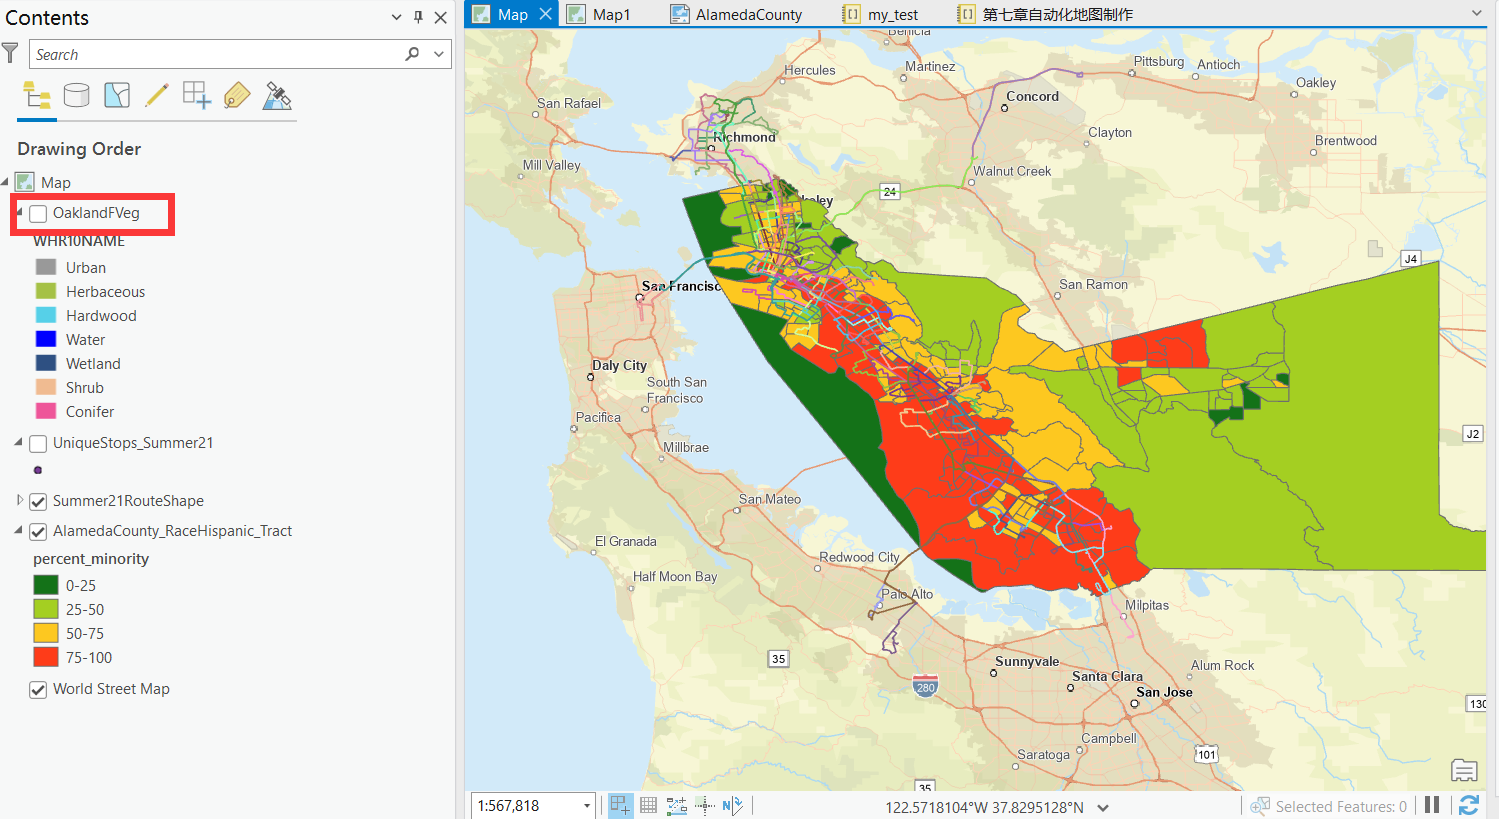Click the Selected Features: 0 label

[1341, 807]
